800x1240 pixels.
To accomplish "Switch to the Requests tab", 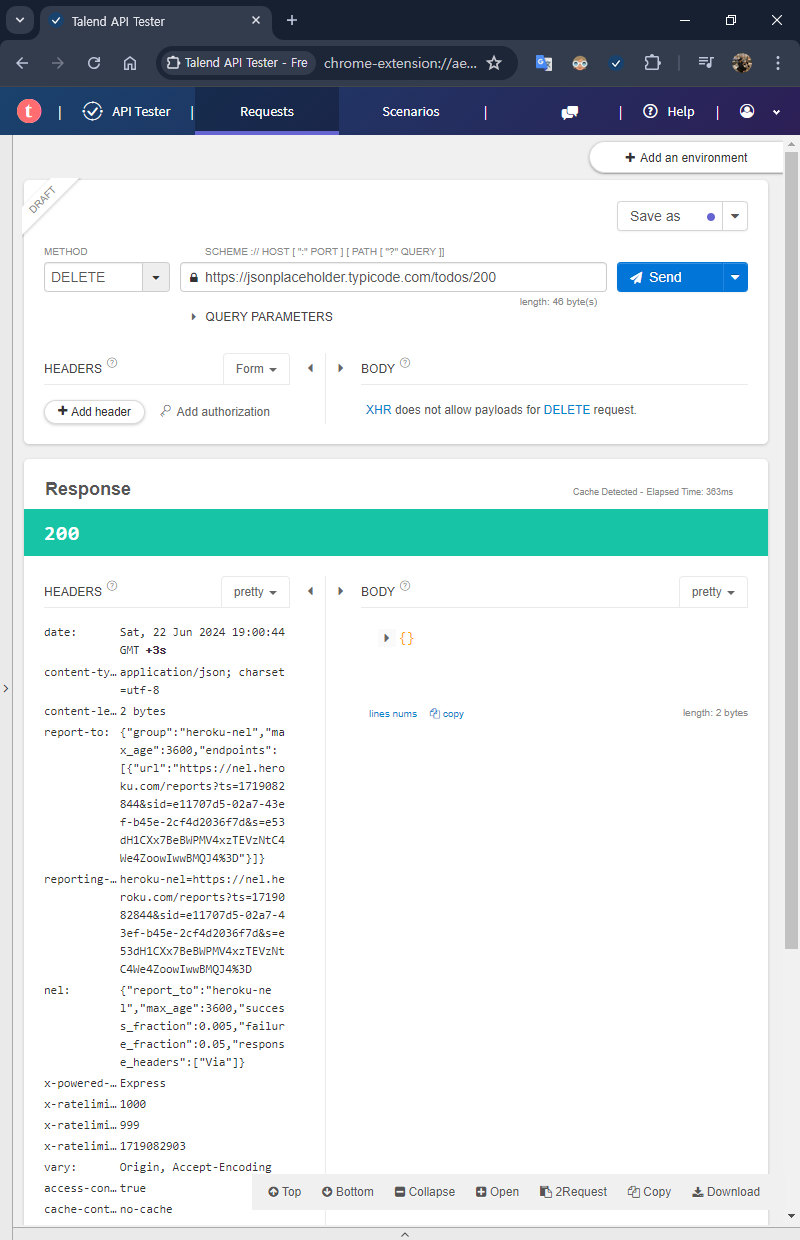I will (267, 111).
